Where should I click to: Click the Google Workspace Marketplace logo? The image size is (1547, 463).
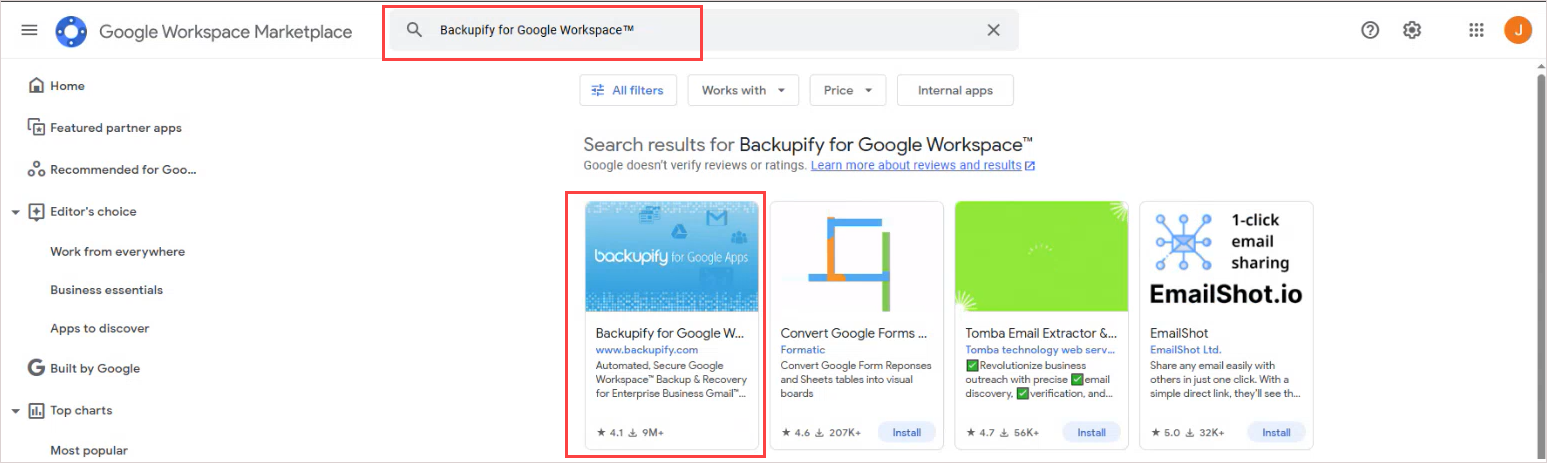[x=72, y=32]
